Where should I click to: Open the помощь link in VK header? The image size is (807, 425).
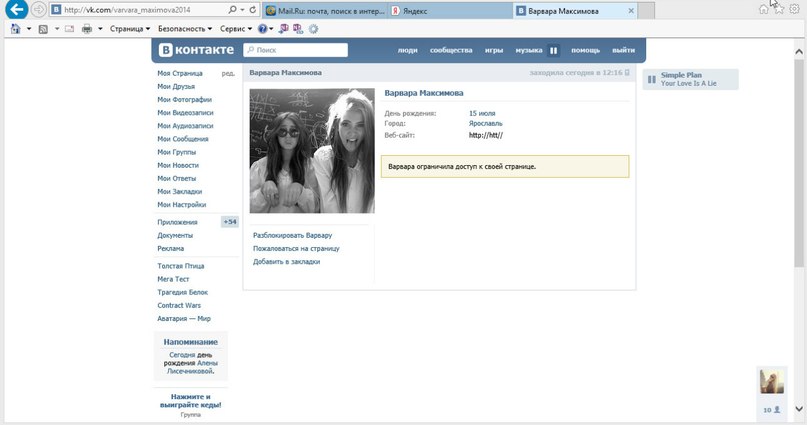(585, 50)
